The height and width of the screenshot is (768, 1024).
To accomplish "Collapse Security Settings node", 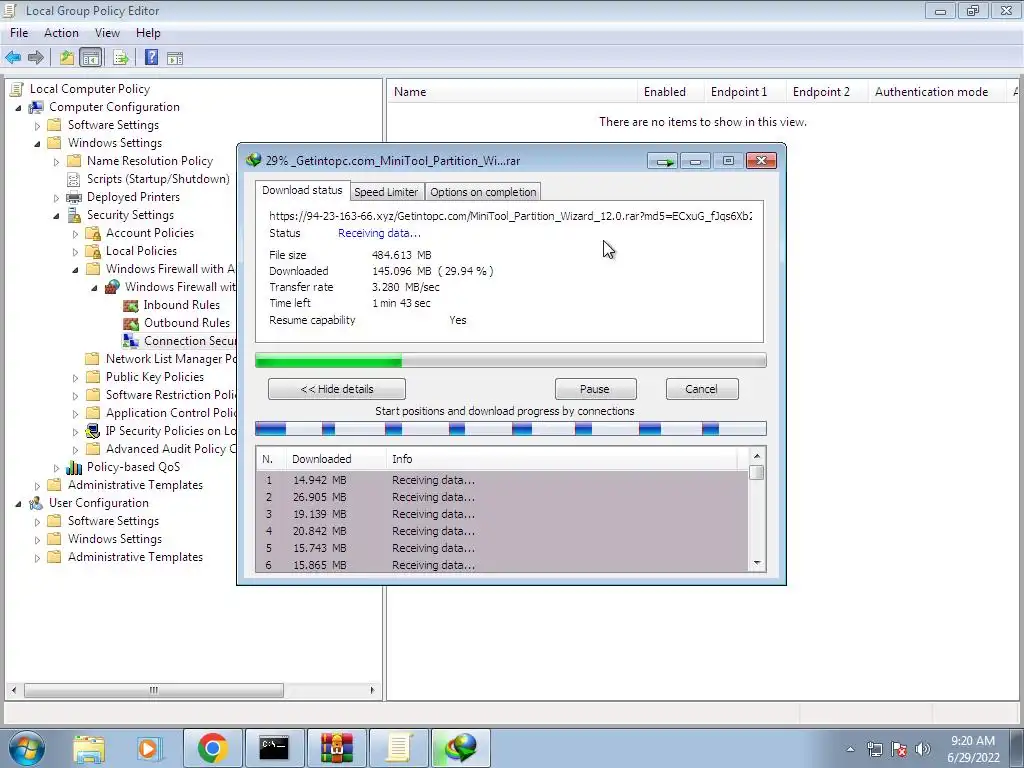I will pyautogui.click(x=56, y=216).
